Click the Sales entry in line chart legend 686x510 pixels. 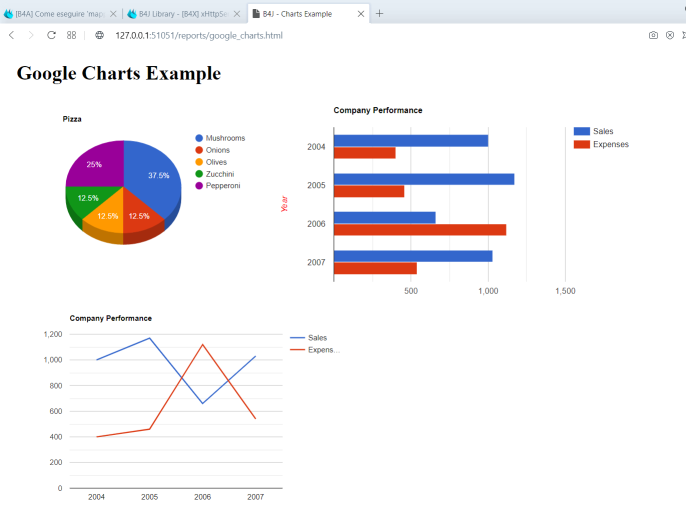(x=309, y=338)
